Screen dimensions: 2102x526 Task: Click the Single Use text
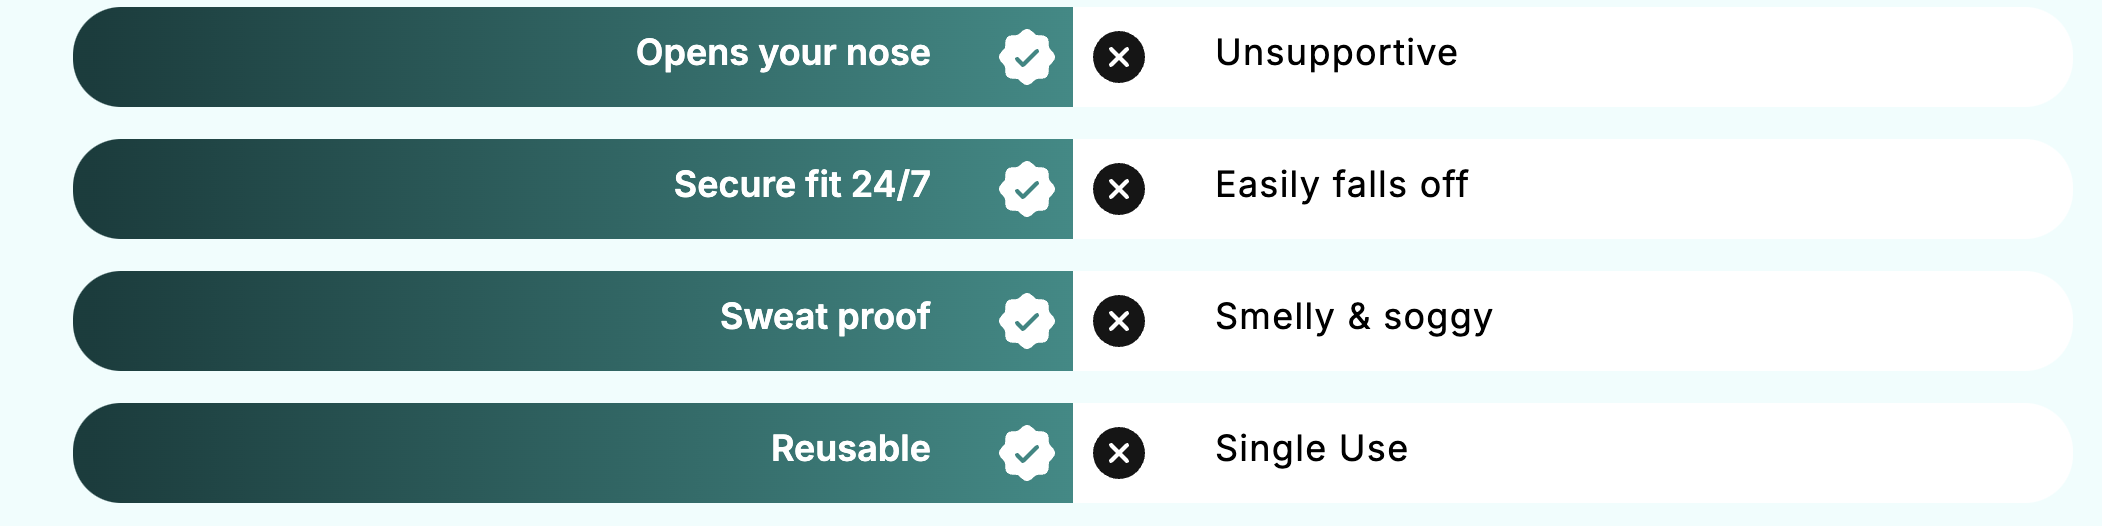[x=1311, y=449]
